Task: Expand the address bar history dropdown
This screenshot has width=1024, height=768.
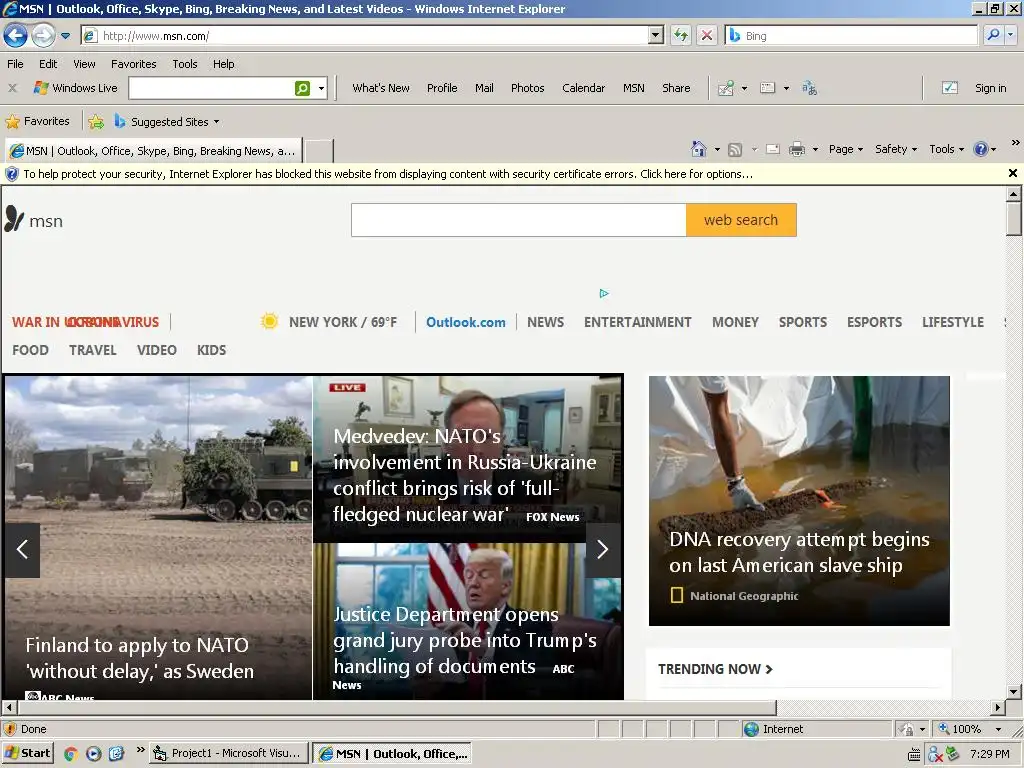Action: click(x=656, y=36)
